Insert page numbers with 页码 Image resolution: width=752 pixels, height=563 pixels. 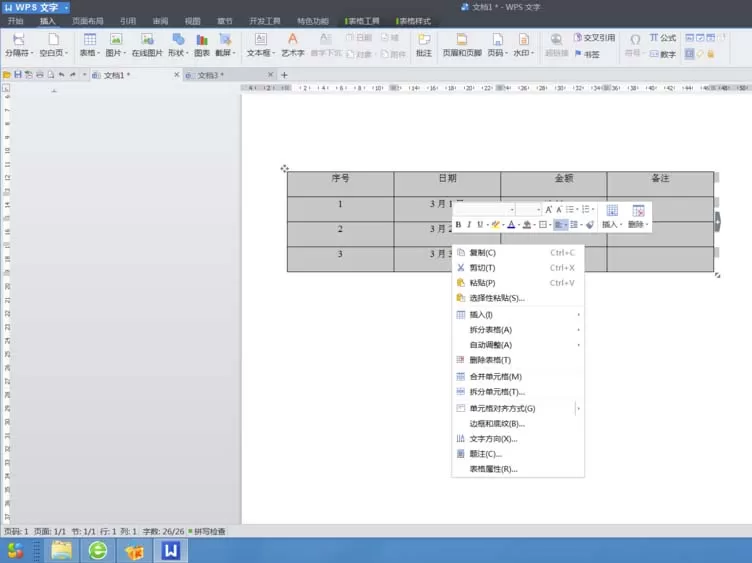[497, 46]
